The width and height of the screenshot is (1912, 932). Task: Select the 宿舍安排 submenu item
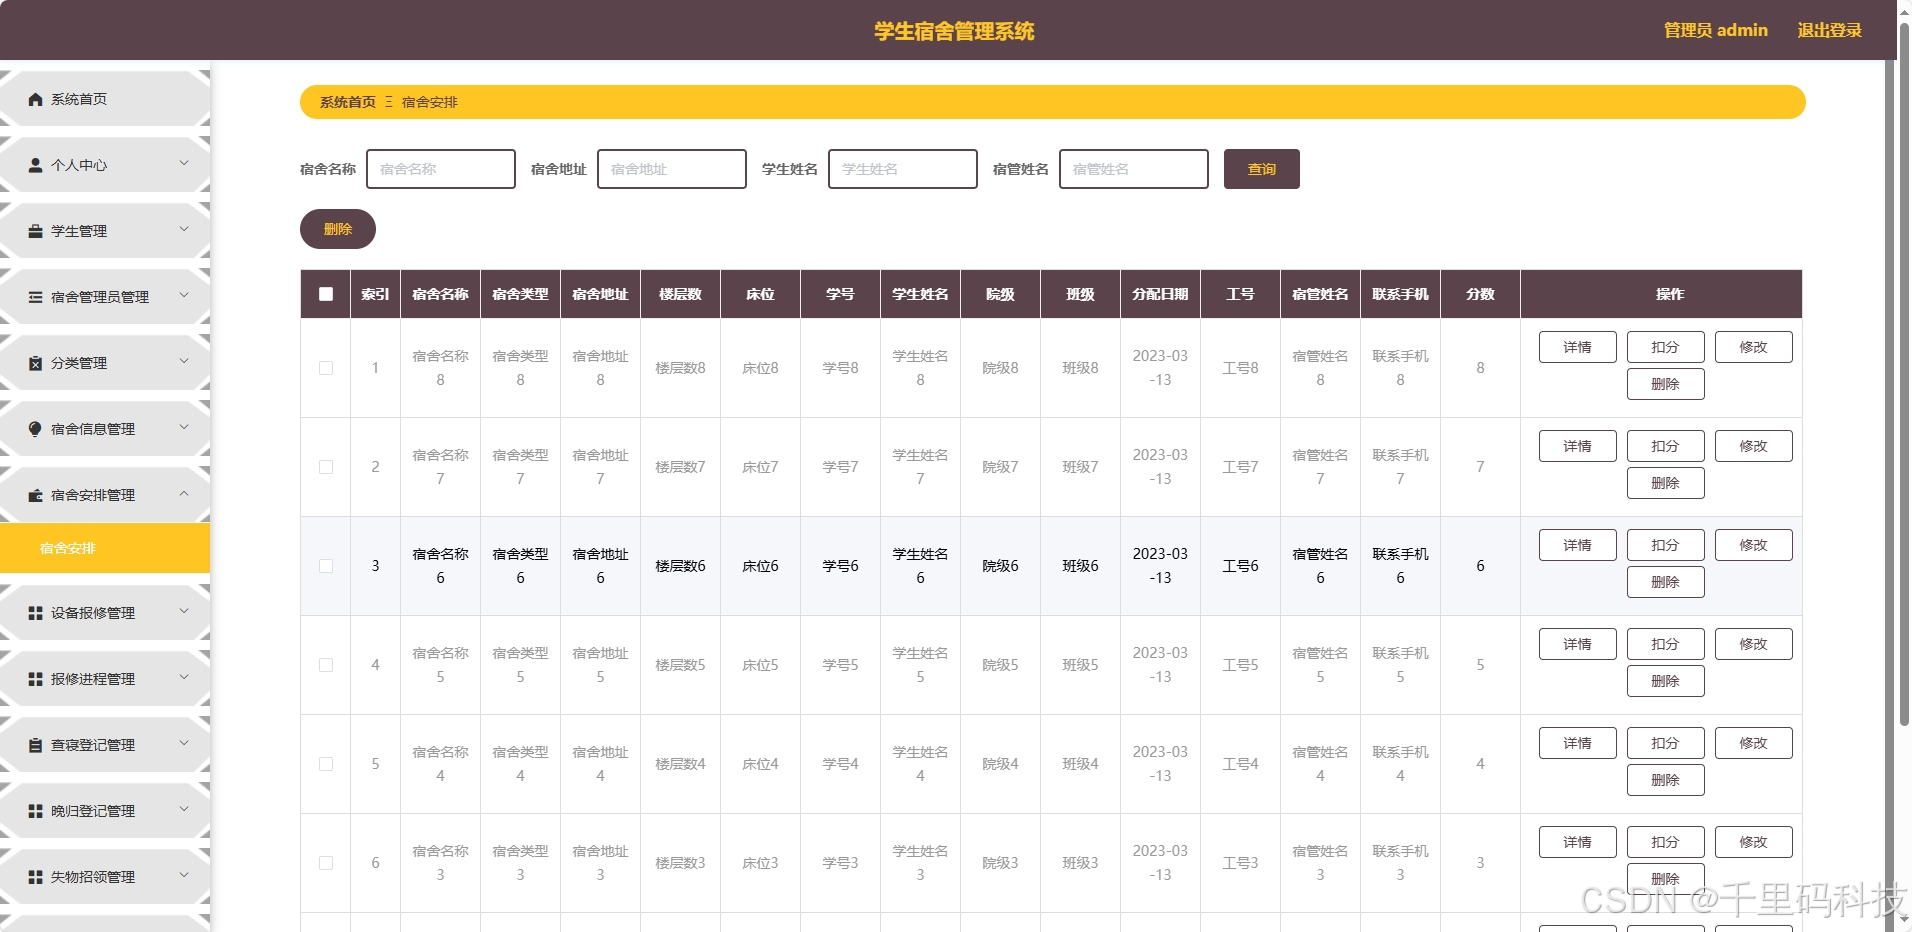pyautogui.click(x=105, y=548)
